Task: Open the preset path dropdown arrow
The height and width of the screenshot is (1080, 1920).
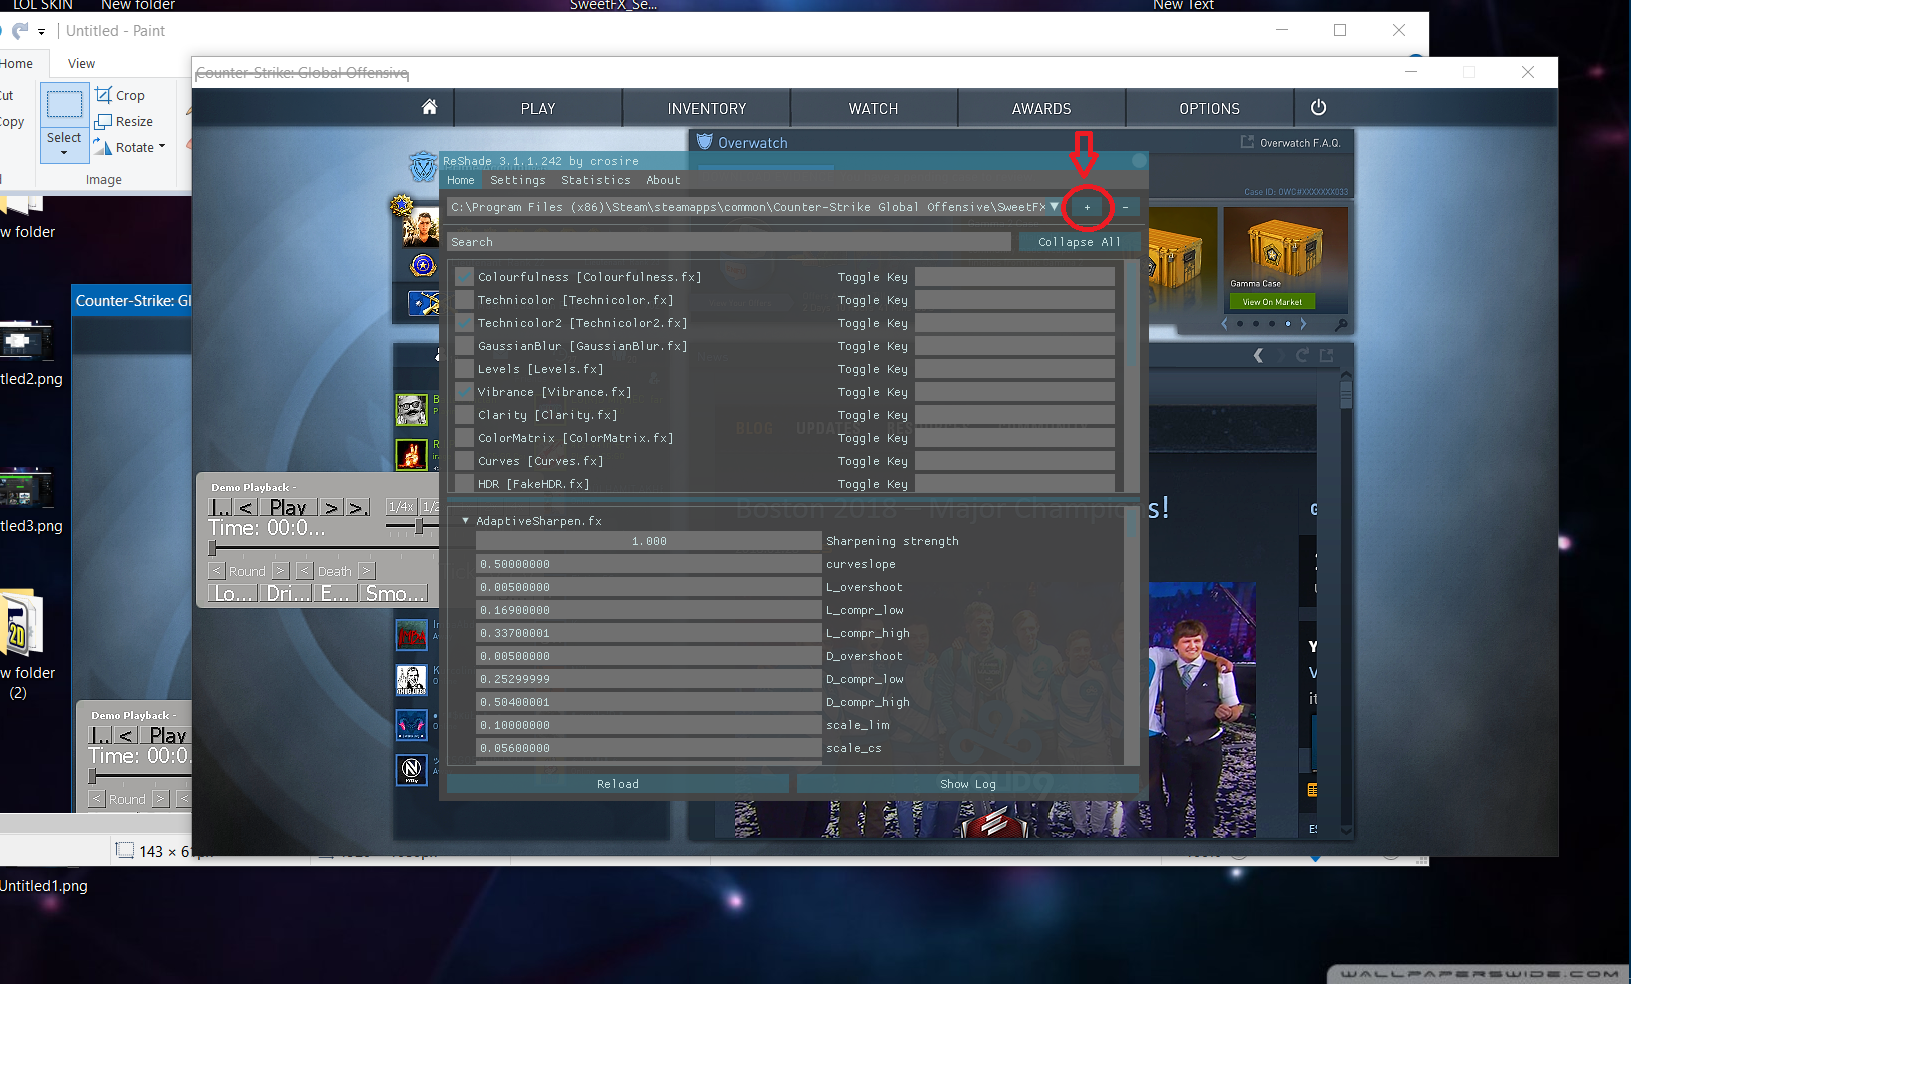Action: point(1054,207)
